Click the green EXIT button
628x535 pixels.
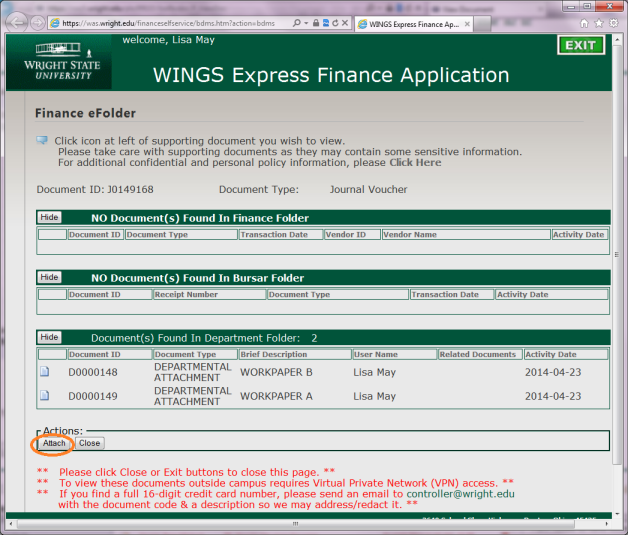pos(581,45)
